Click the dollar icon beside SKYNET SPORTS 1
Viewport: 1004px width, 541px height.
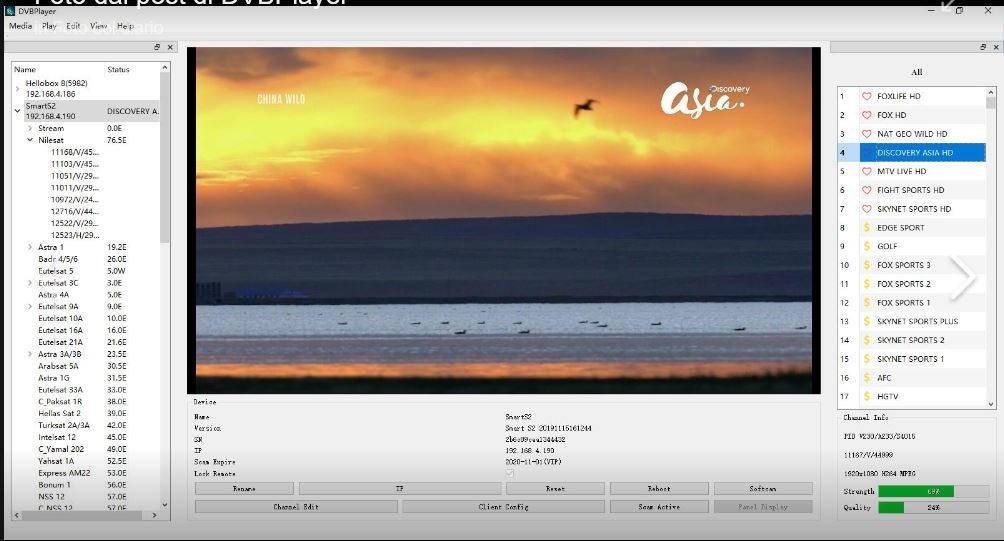866,359
